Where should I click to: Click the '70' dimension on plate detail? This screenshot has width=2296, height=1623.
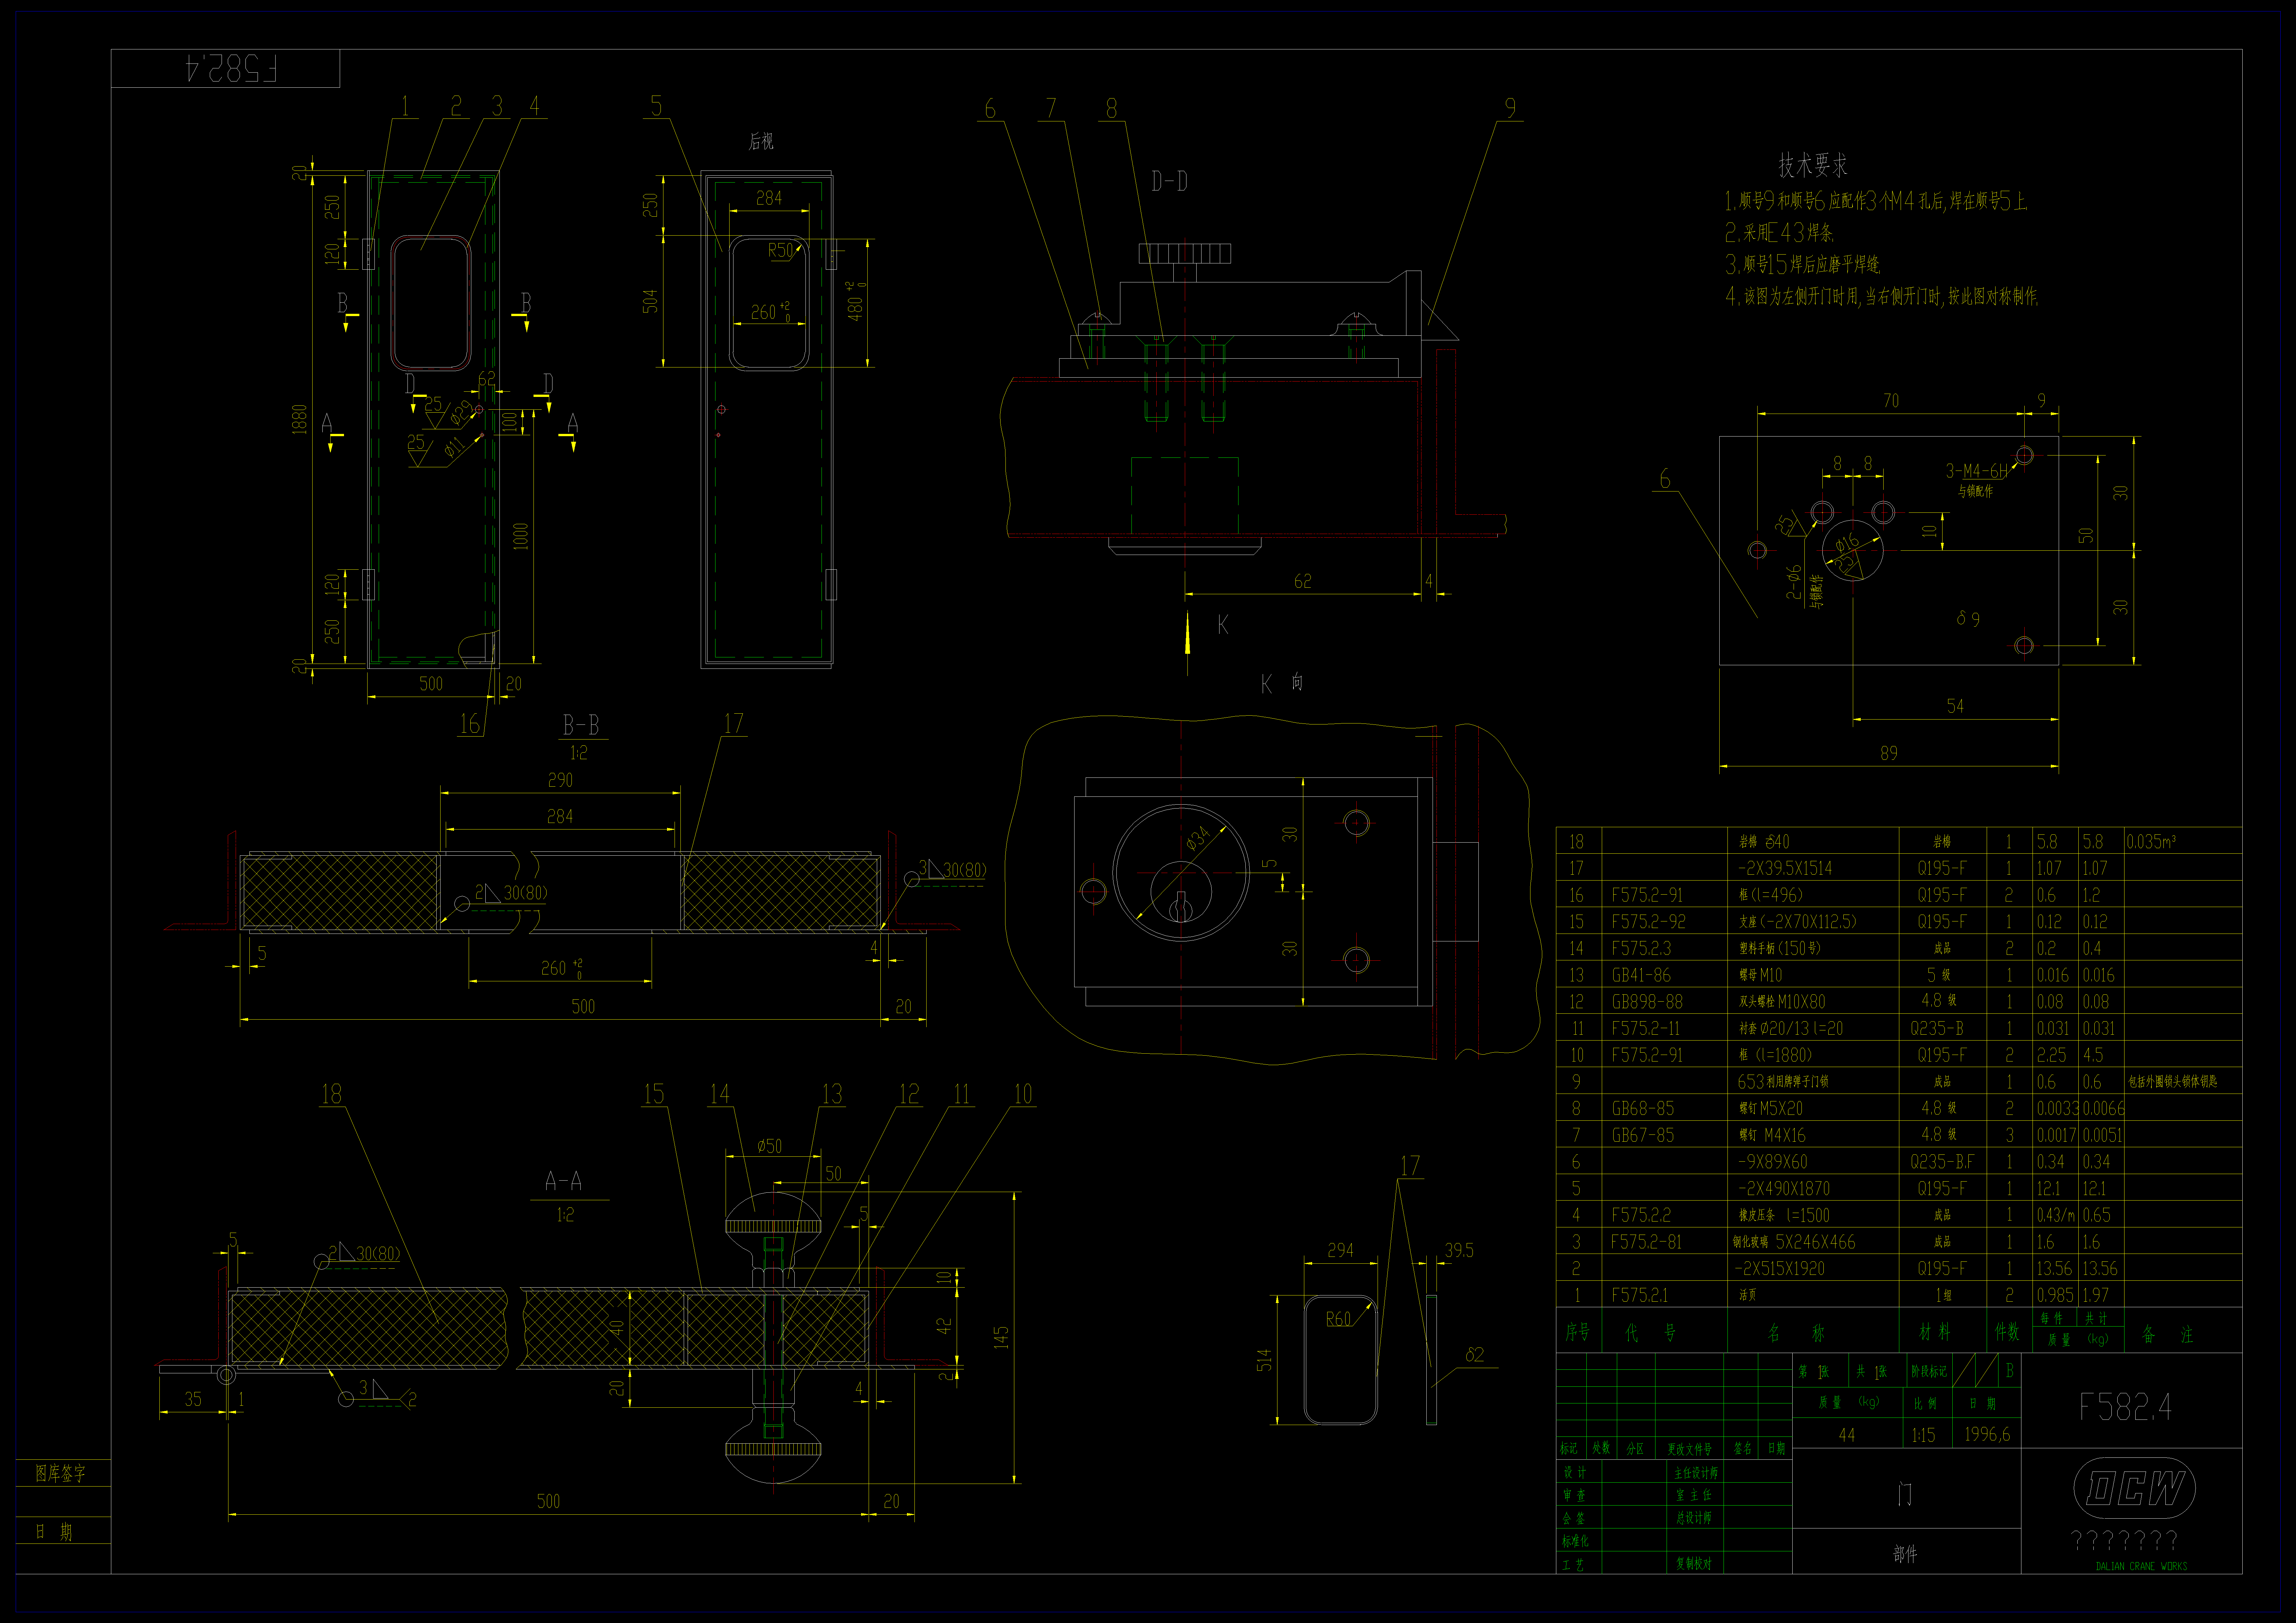tap(1891, 401)
